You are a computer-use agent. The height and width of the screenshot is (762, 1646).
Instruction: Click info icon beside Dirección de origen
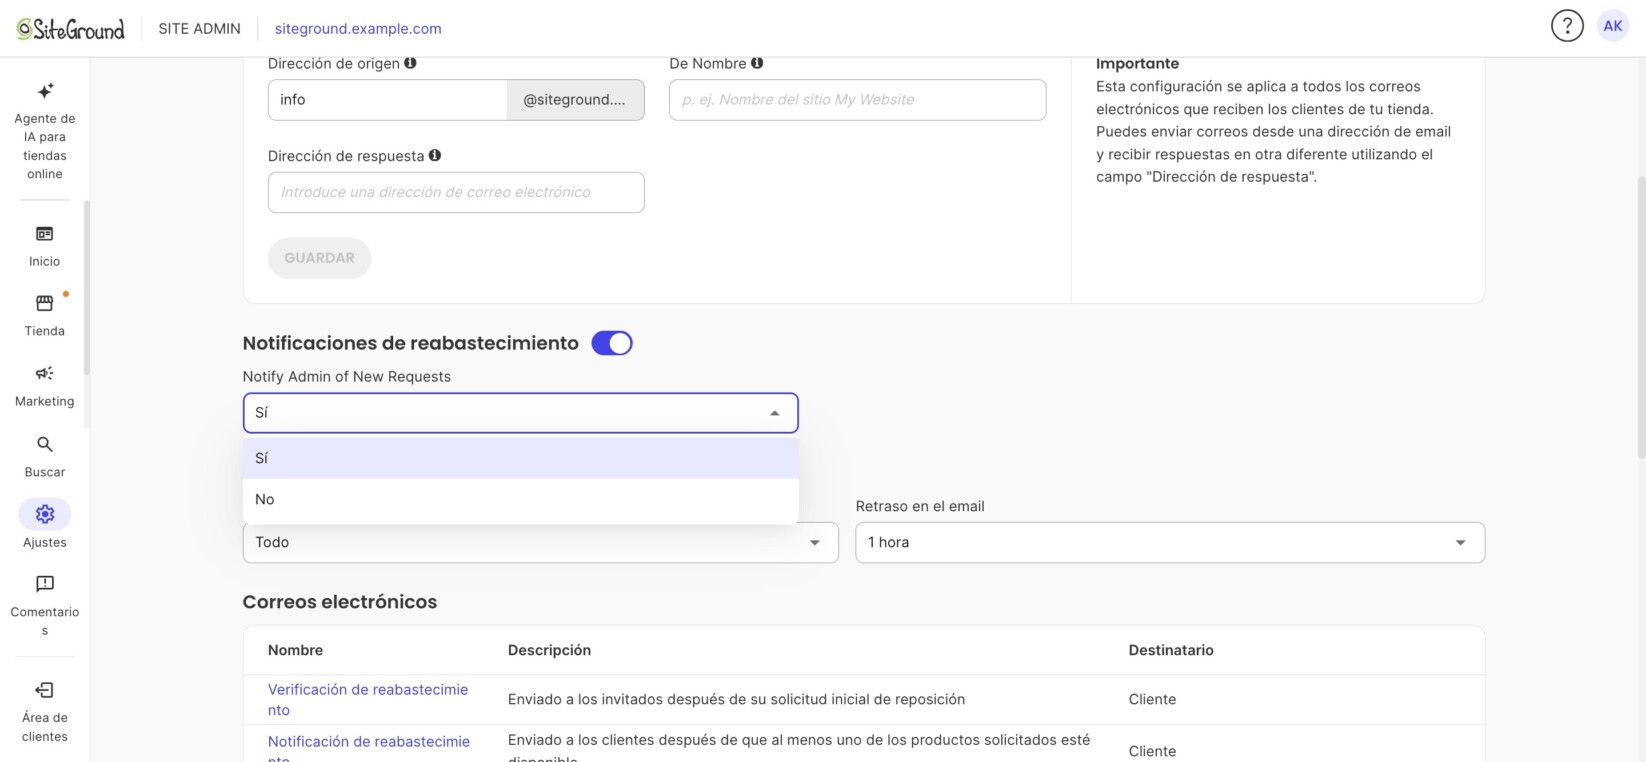[x=410, y=63]
